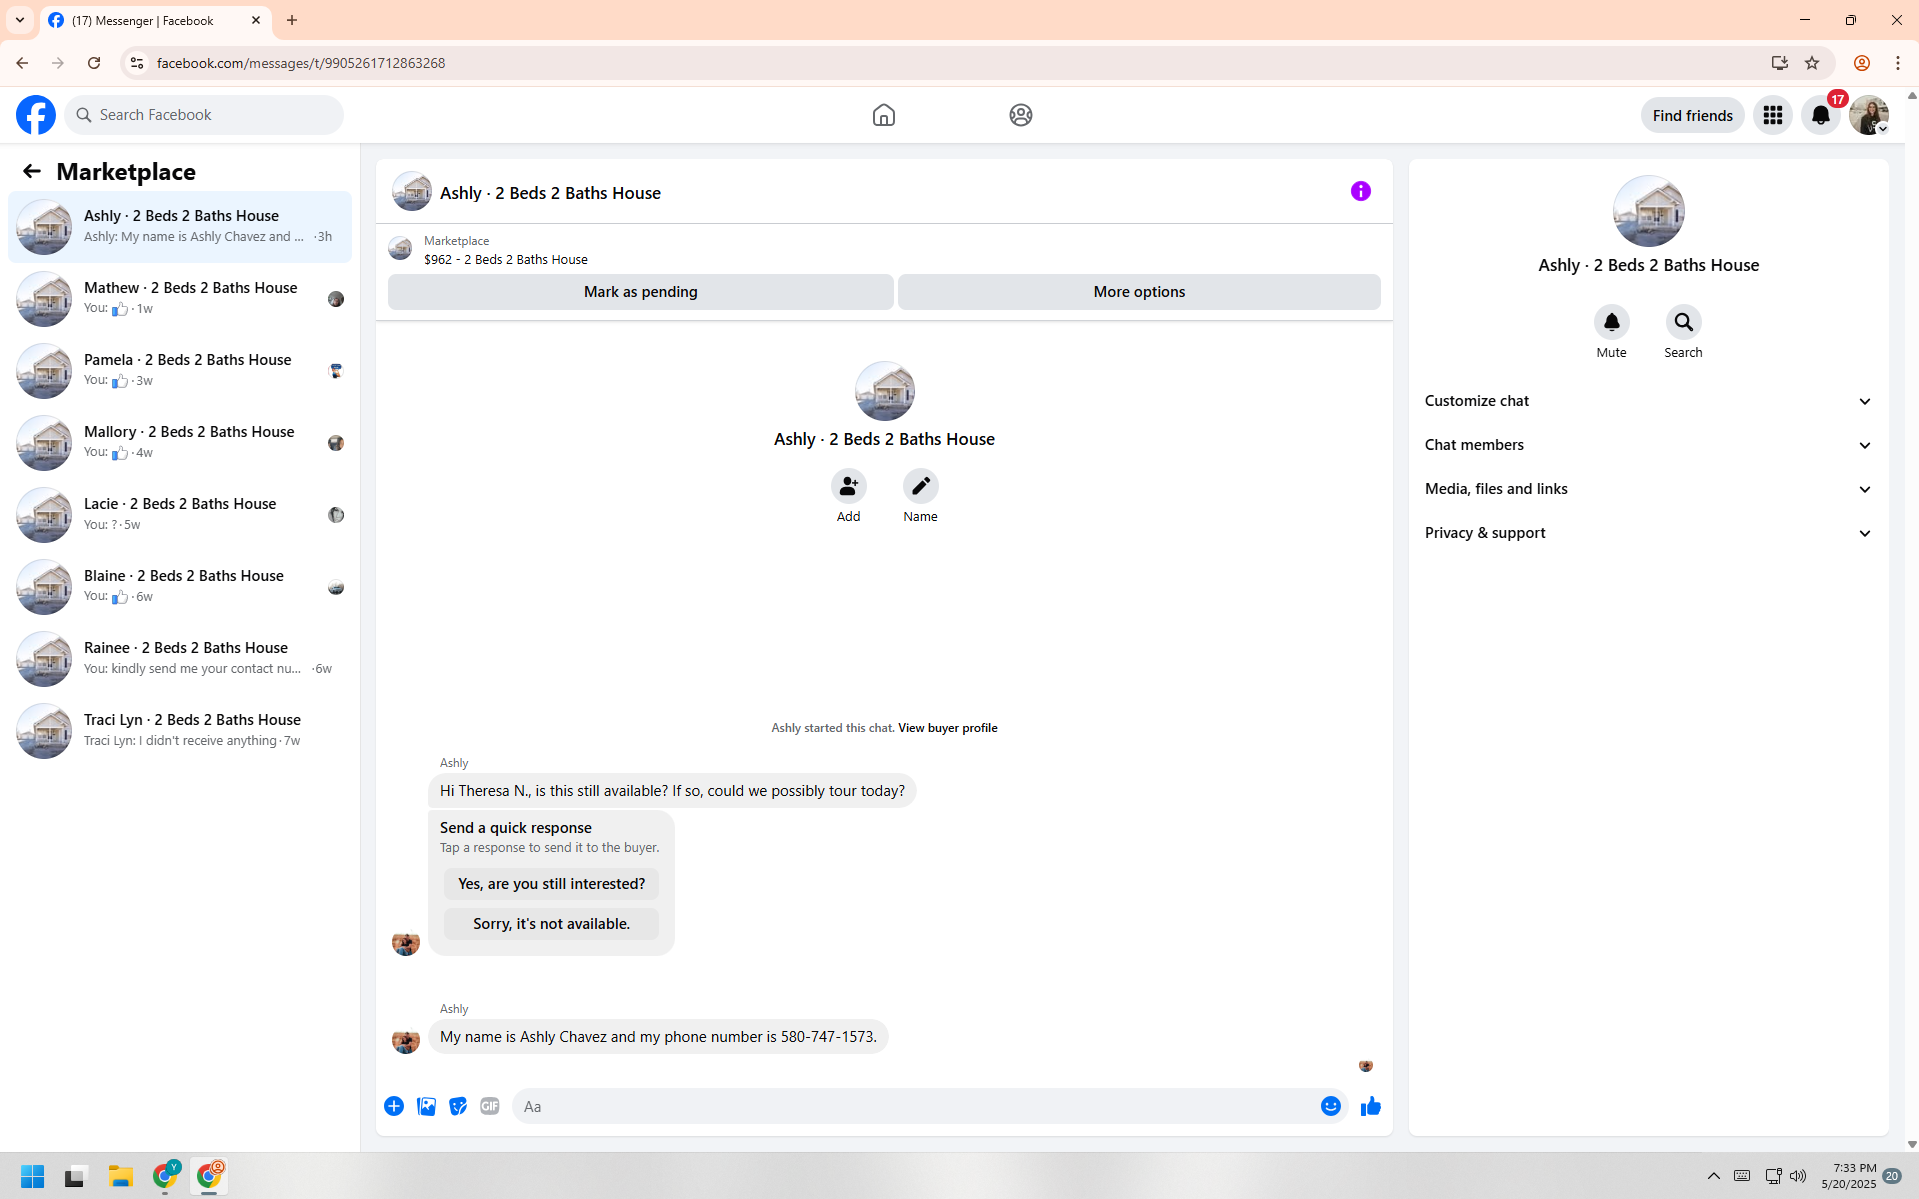Send quick response Yes, are you still interested?

click(x=551, y=884)
